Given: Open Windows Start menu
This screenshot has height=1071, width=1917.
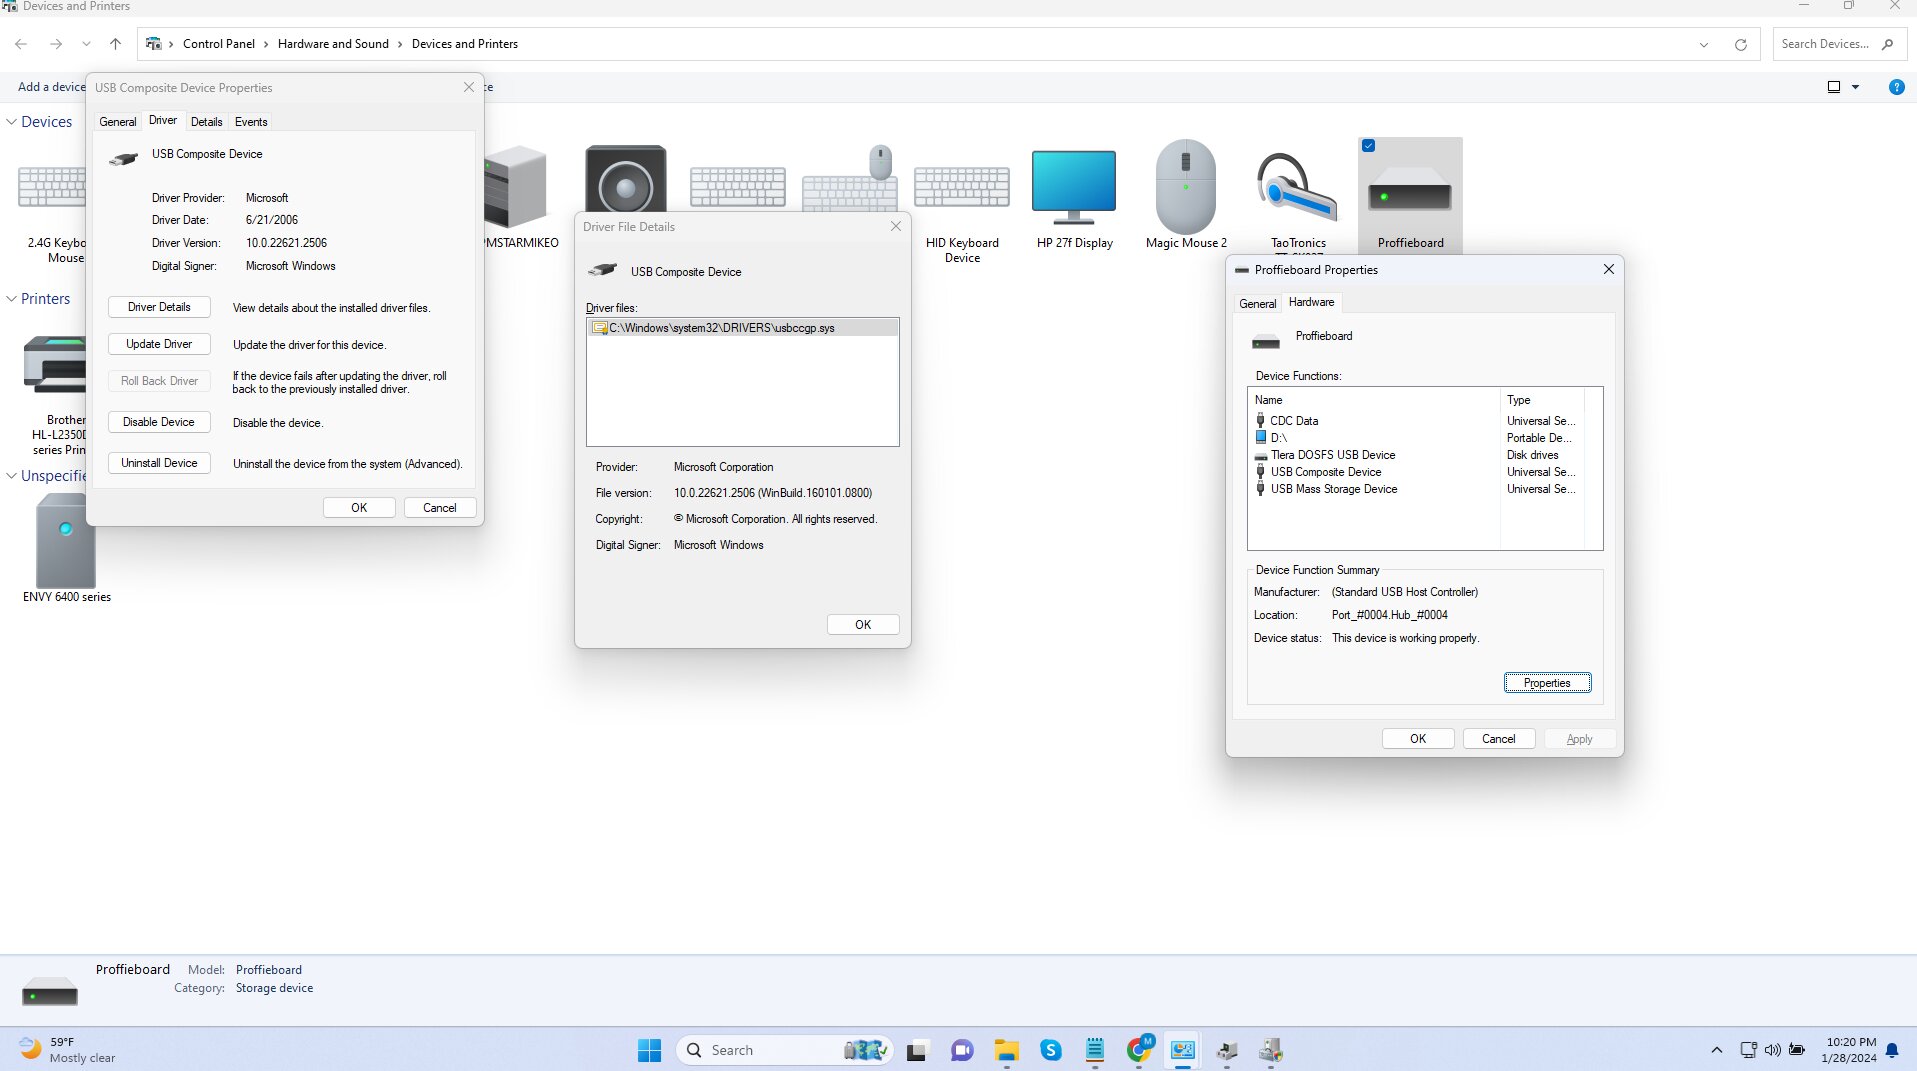Looking at the screenshot, I should [x=649, y=1050].
